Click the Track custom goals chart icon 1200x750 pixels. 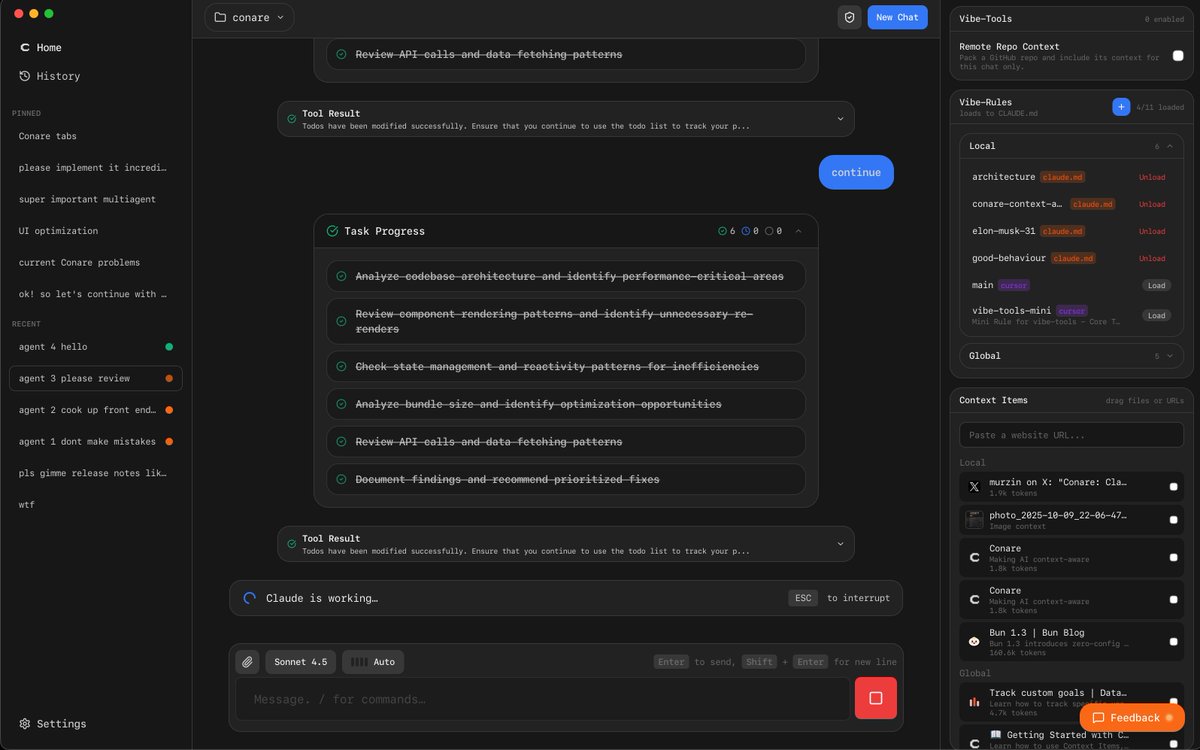click(974, 702)
